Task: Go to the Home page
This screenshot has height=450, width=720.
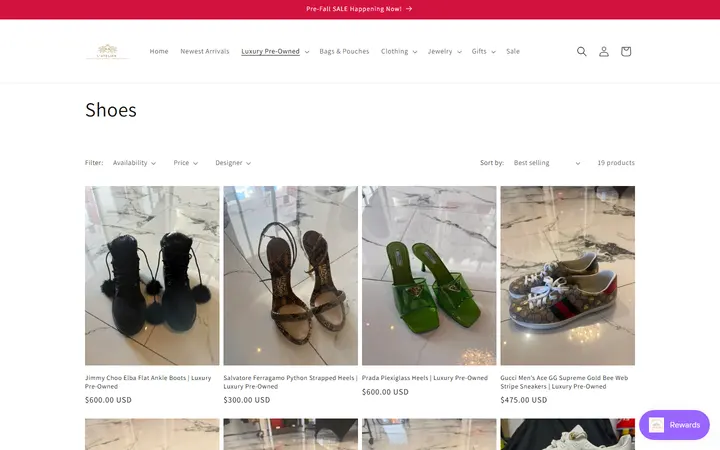Action: (159, 51)
